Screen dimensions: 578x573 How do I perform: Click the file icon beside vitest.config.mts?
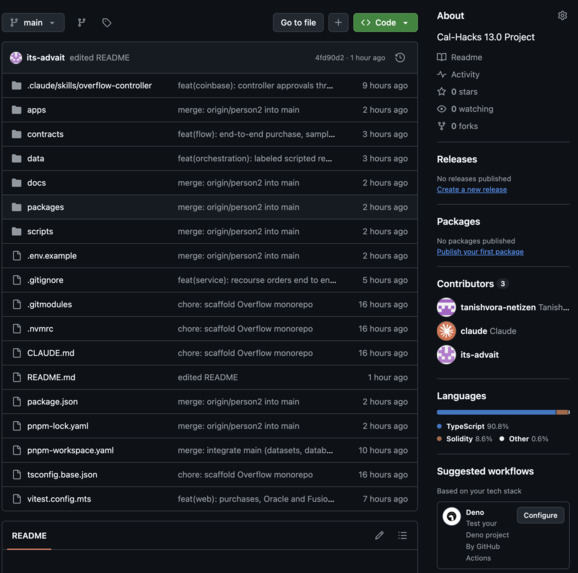[x=17, y=499]
